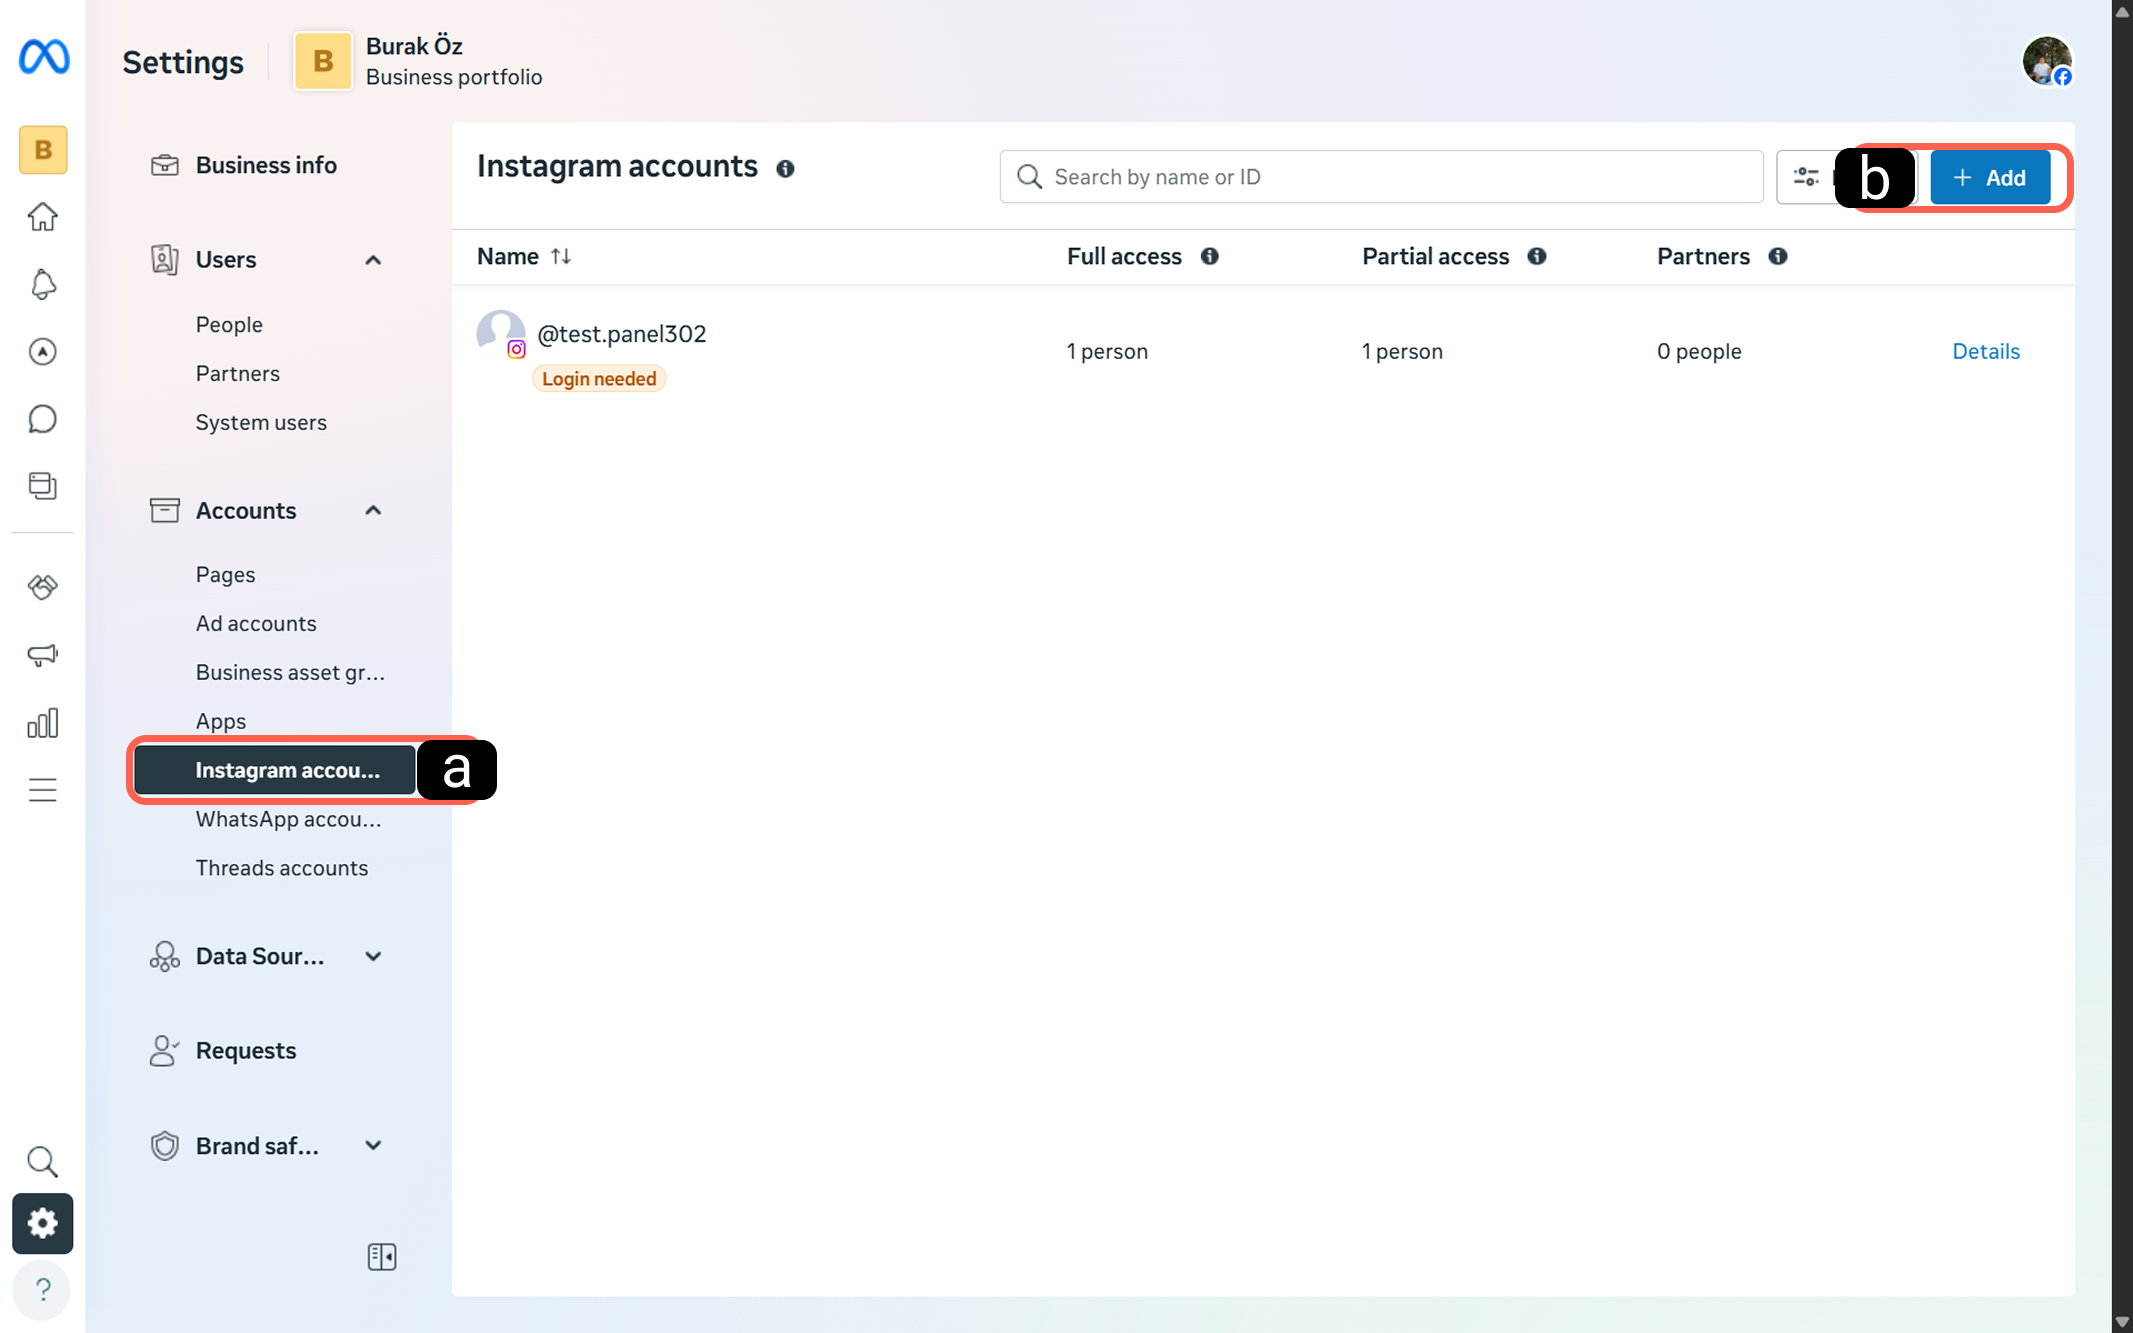Open Pages under Accounts
This screenshot has height=1333, width=2133.
point(225,575)
